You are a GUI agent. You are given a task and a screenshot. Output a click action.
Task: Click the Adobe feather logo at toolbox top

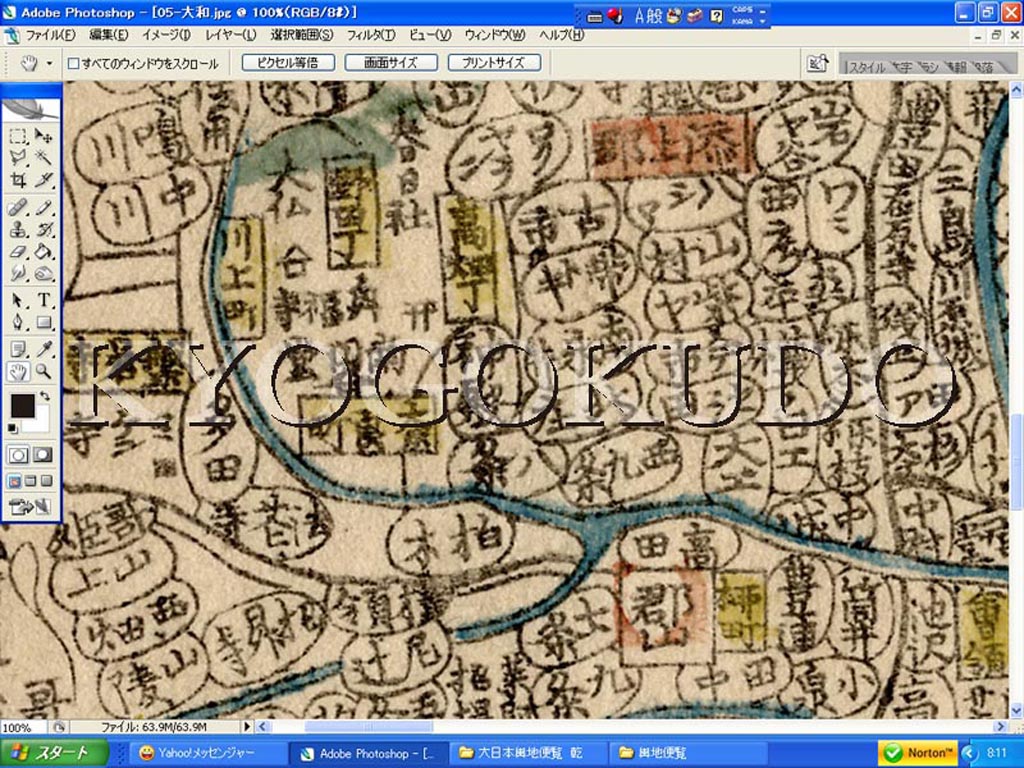pos(31,108)
